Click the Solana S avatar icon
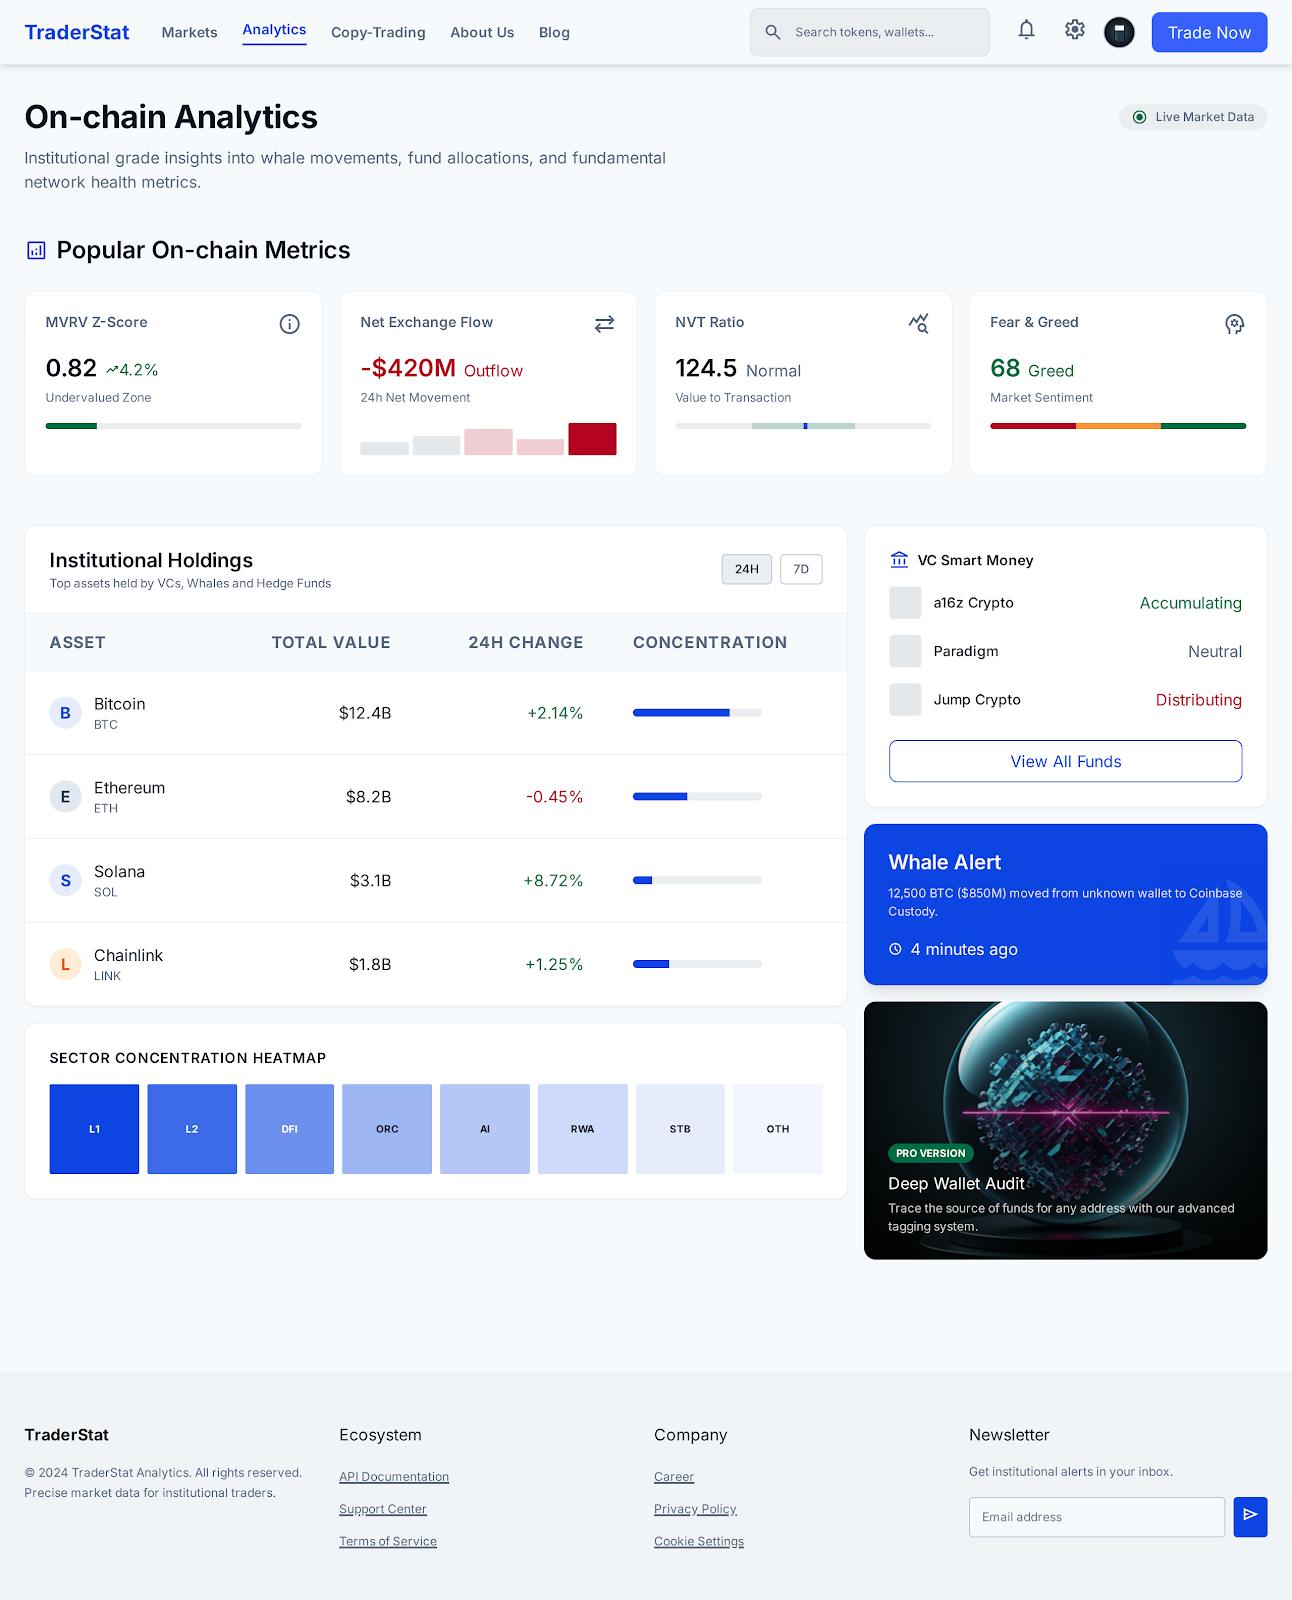This screenshot has height=1600, width=1292. click(x=66, y=881)
